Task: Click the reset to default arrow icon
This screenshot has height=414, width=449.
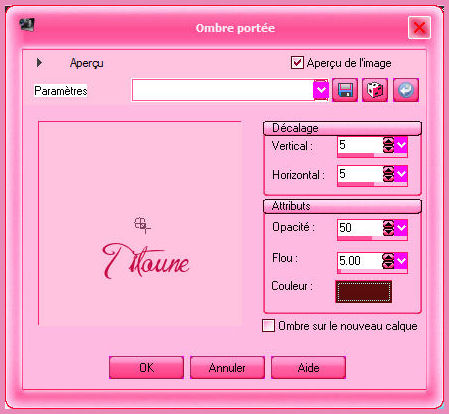Action: (x=406, y=90)
